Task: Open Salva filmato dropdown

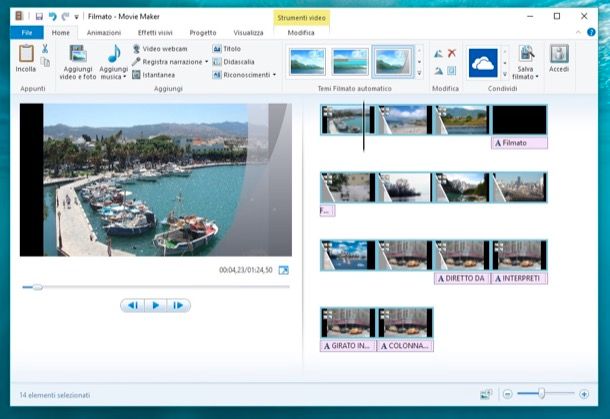Action: (x=537, y=77)
